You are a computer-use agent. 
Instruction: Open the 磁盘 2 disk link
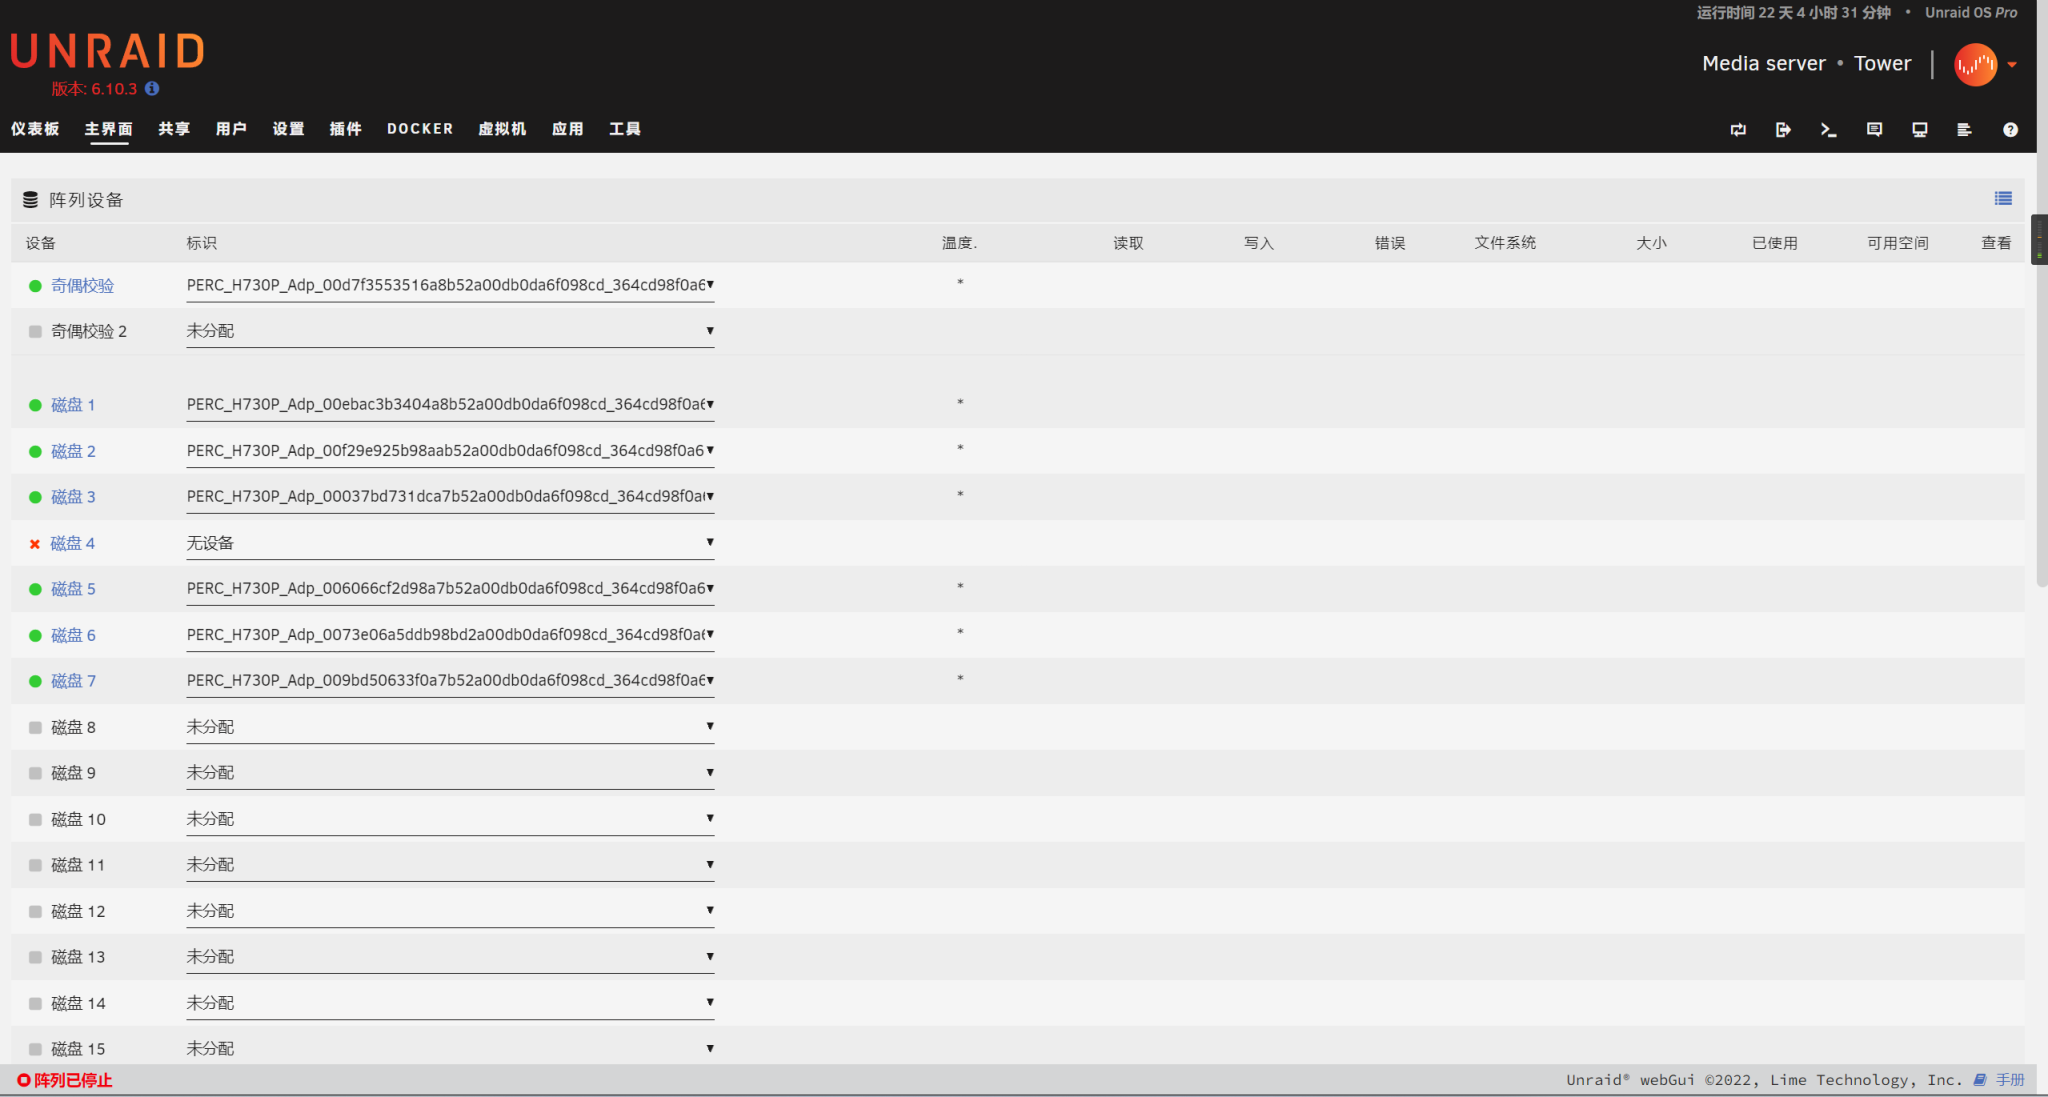(x=73, y=451)
